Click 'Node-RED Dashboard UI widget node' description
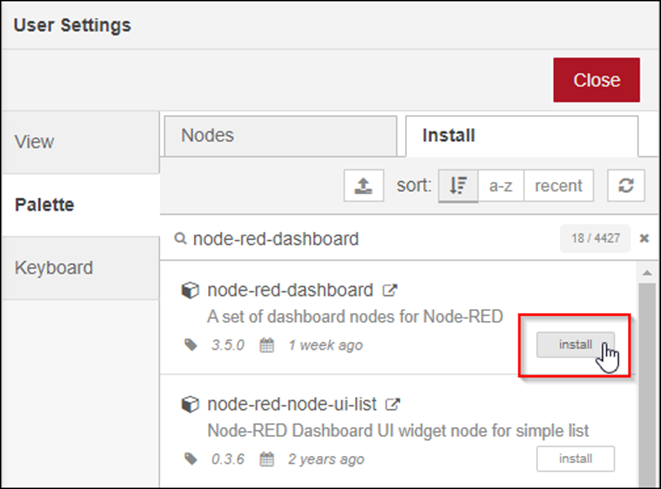The image size is (661, 489). click(x=398, y=431)
